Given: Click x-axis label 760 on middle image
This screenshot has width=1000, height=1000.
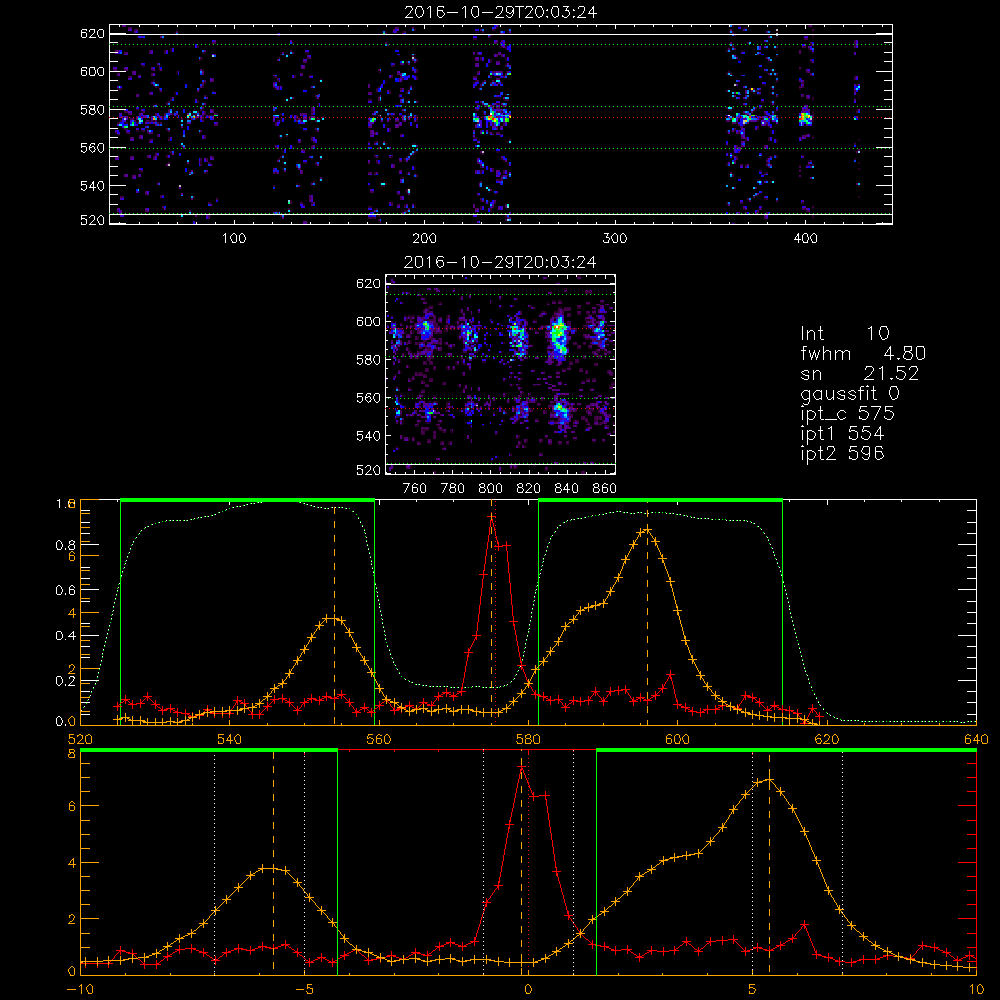Looking at the screenshot, I should 415,489.
